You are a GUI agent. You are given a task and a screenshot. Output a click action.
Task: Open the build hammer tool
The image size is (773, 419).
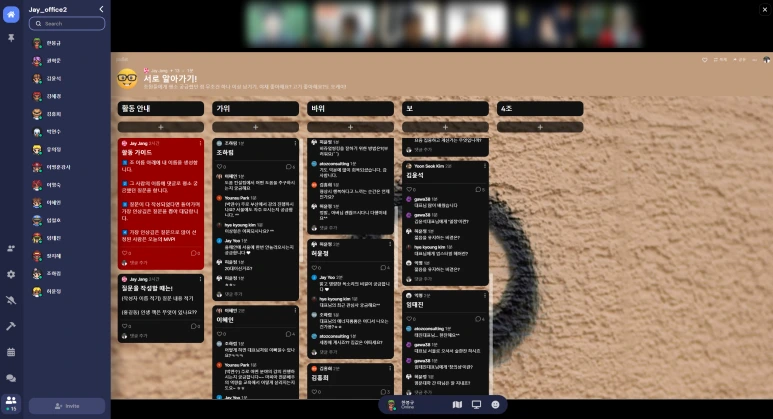click(x=11, y=326)
